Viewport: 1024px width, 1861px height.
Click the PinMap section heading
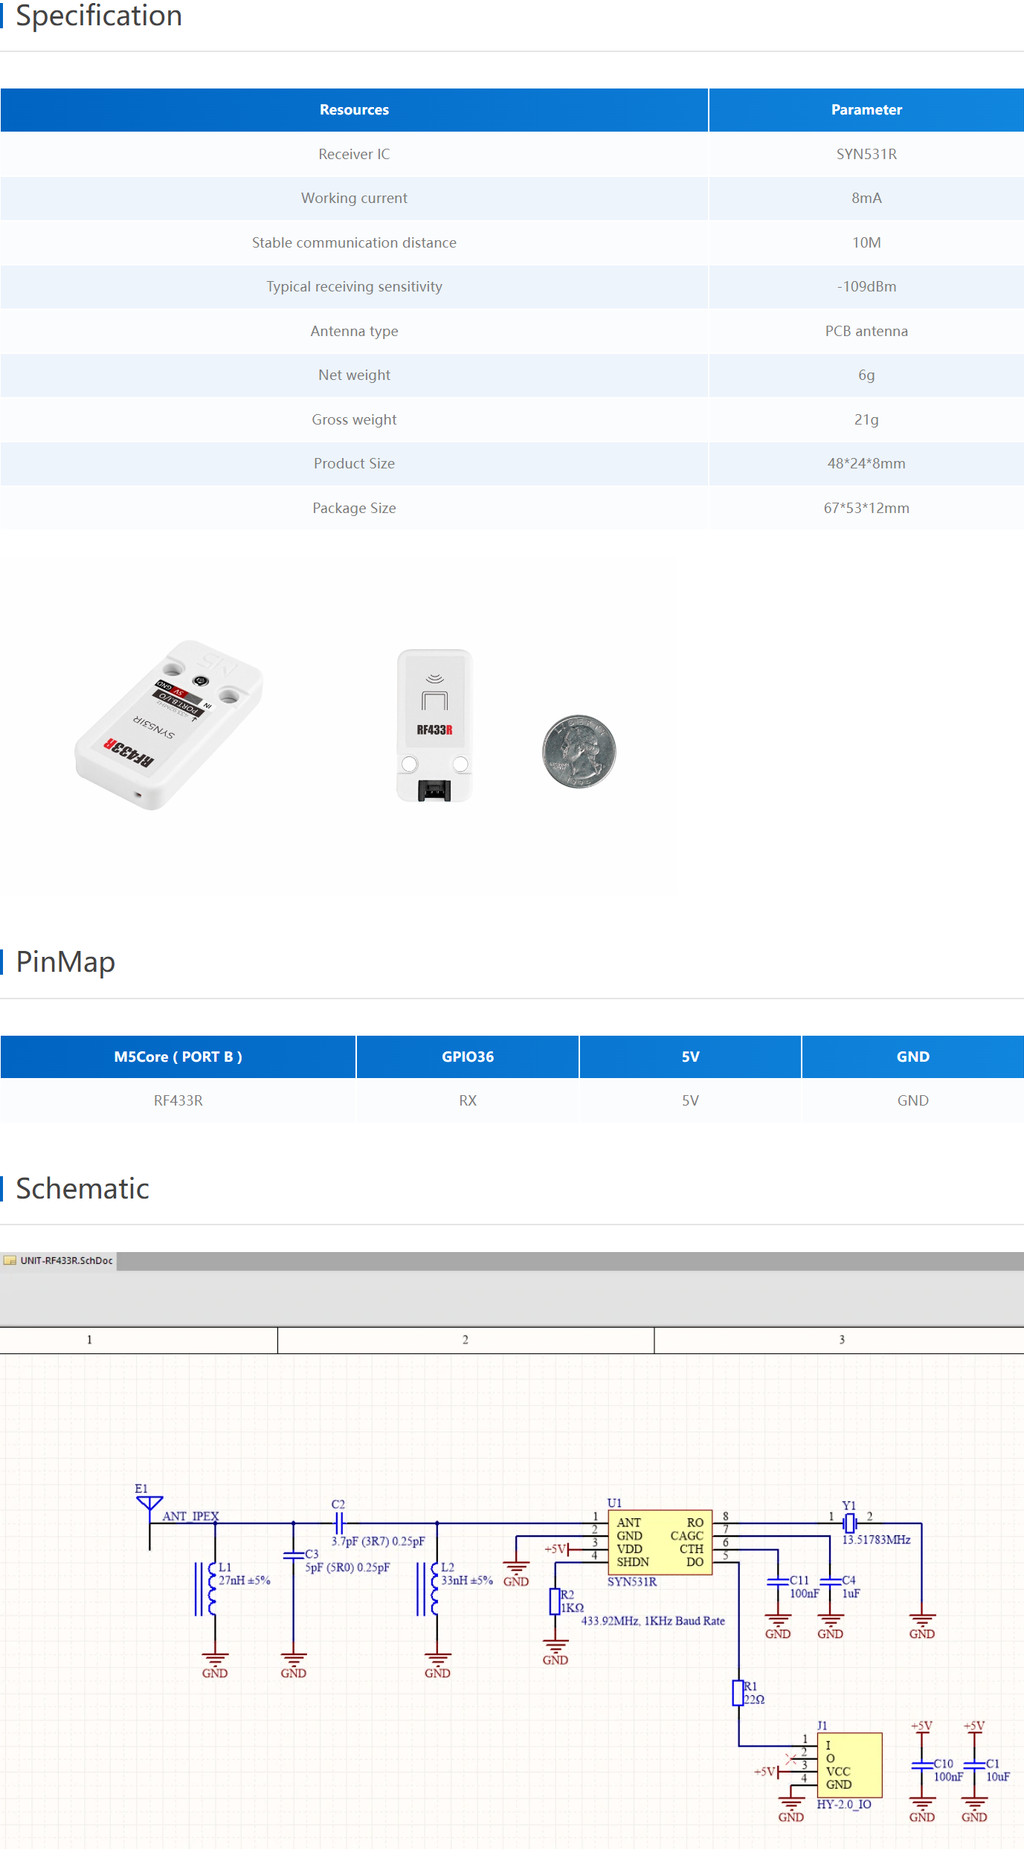click(66, 962)
